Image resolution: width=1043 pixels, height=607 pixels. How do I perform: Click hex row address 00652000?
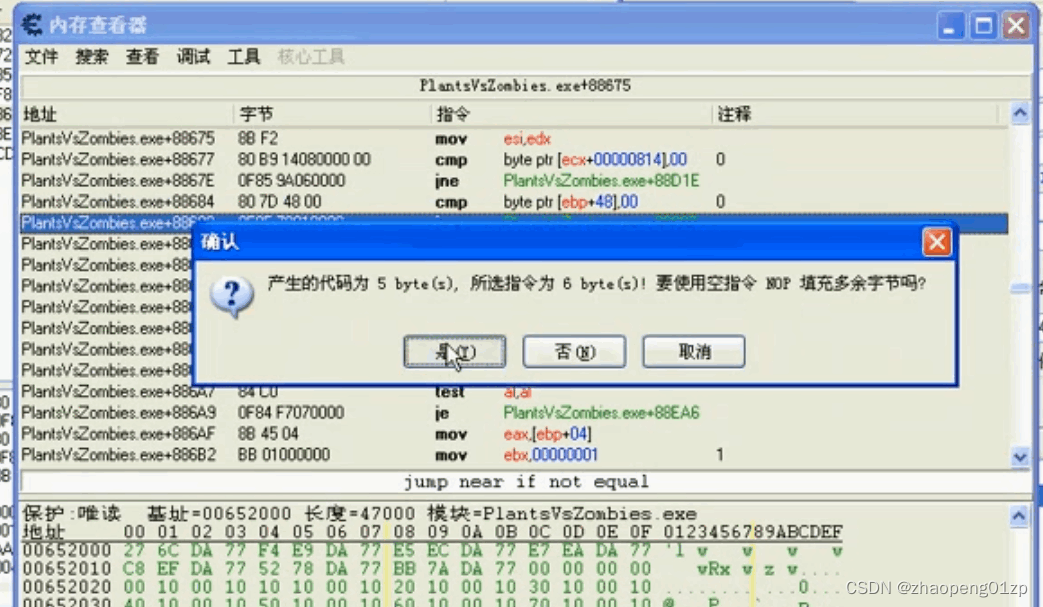(67, 550)
